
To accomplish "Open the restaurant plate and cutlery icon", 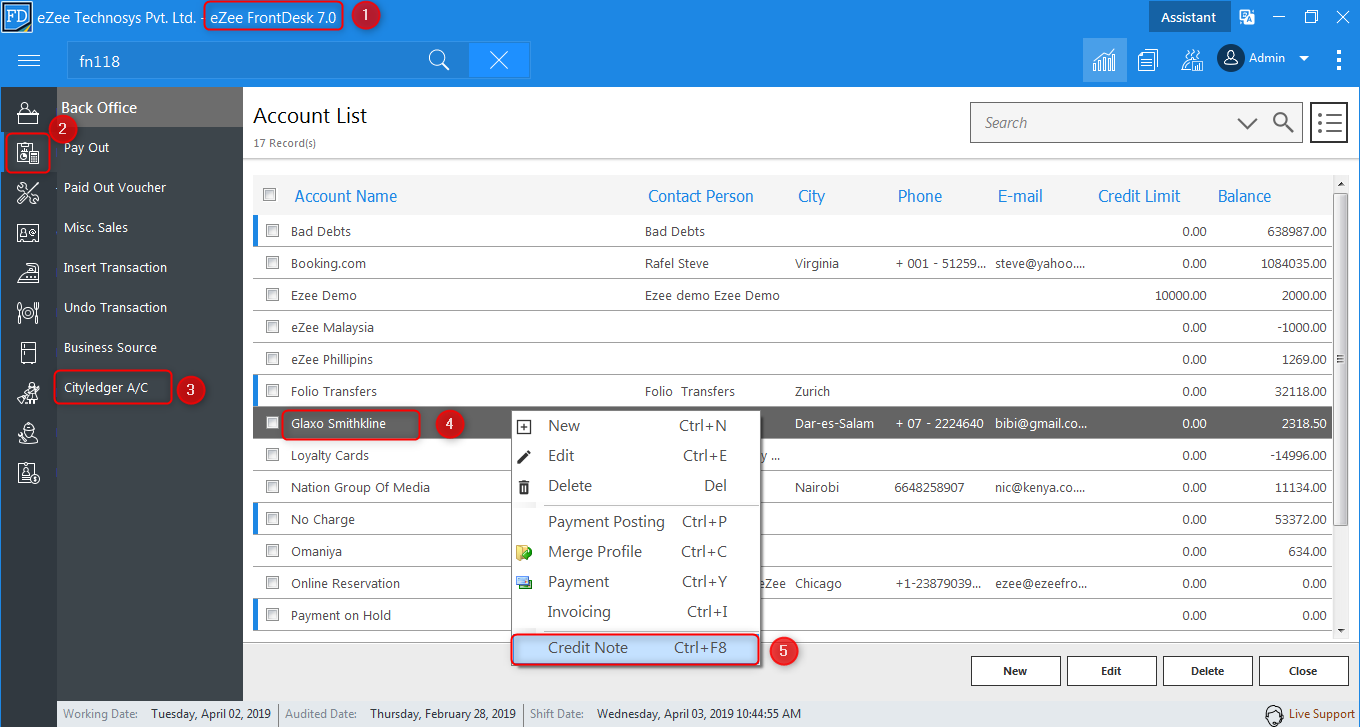I will [28, 312].
